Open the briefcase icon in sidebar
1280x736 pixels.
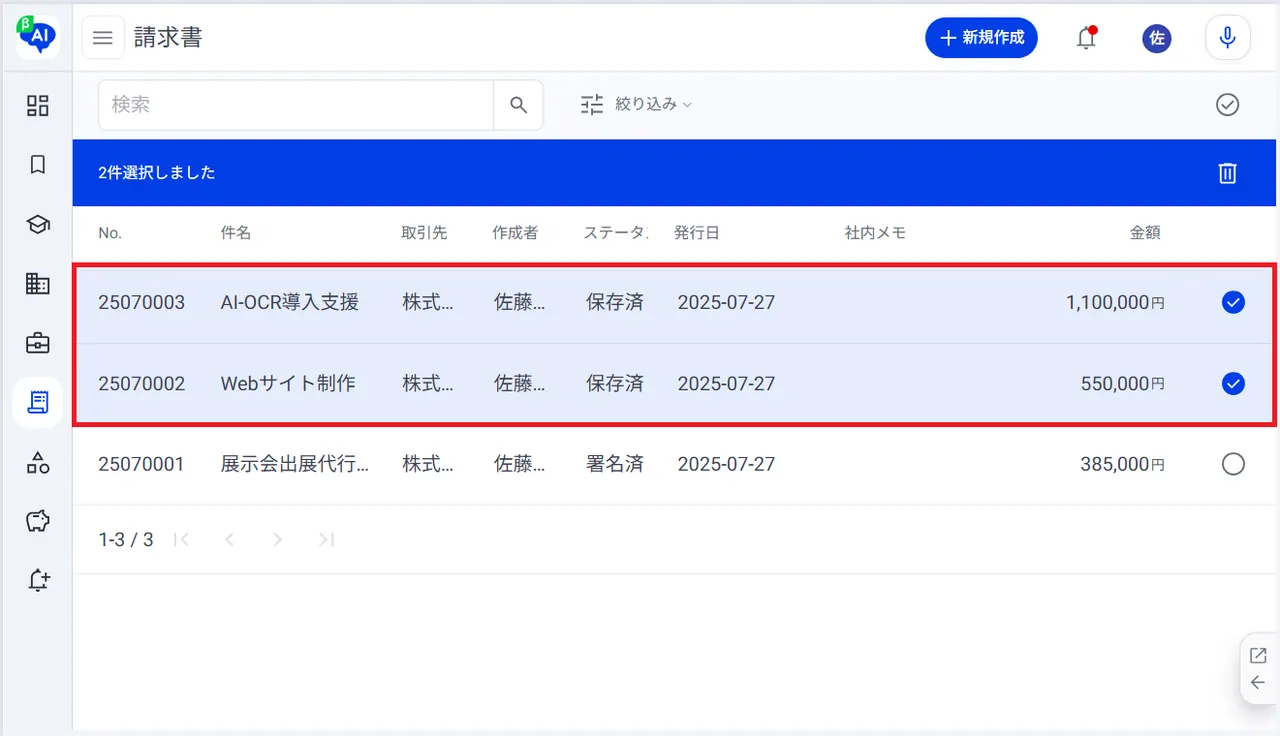pyautogui.click(x=38, y=343)
